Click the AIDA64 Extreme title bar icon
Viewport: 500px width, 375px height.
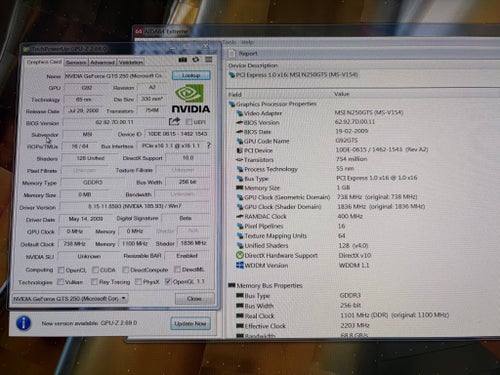(139, 32)
